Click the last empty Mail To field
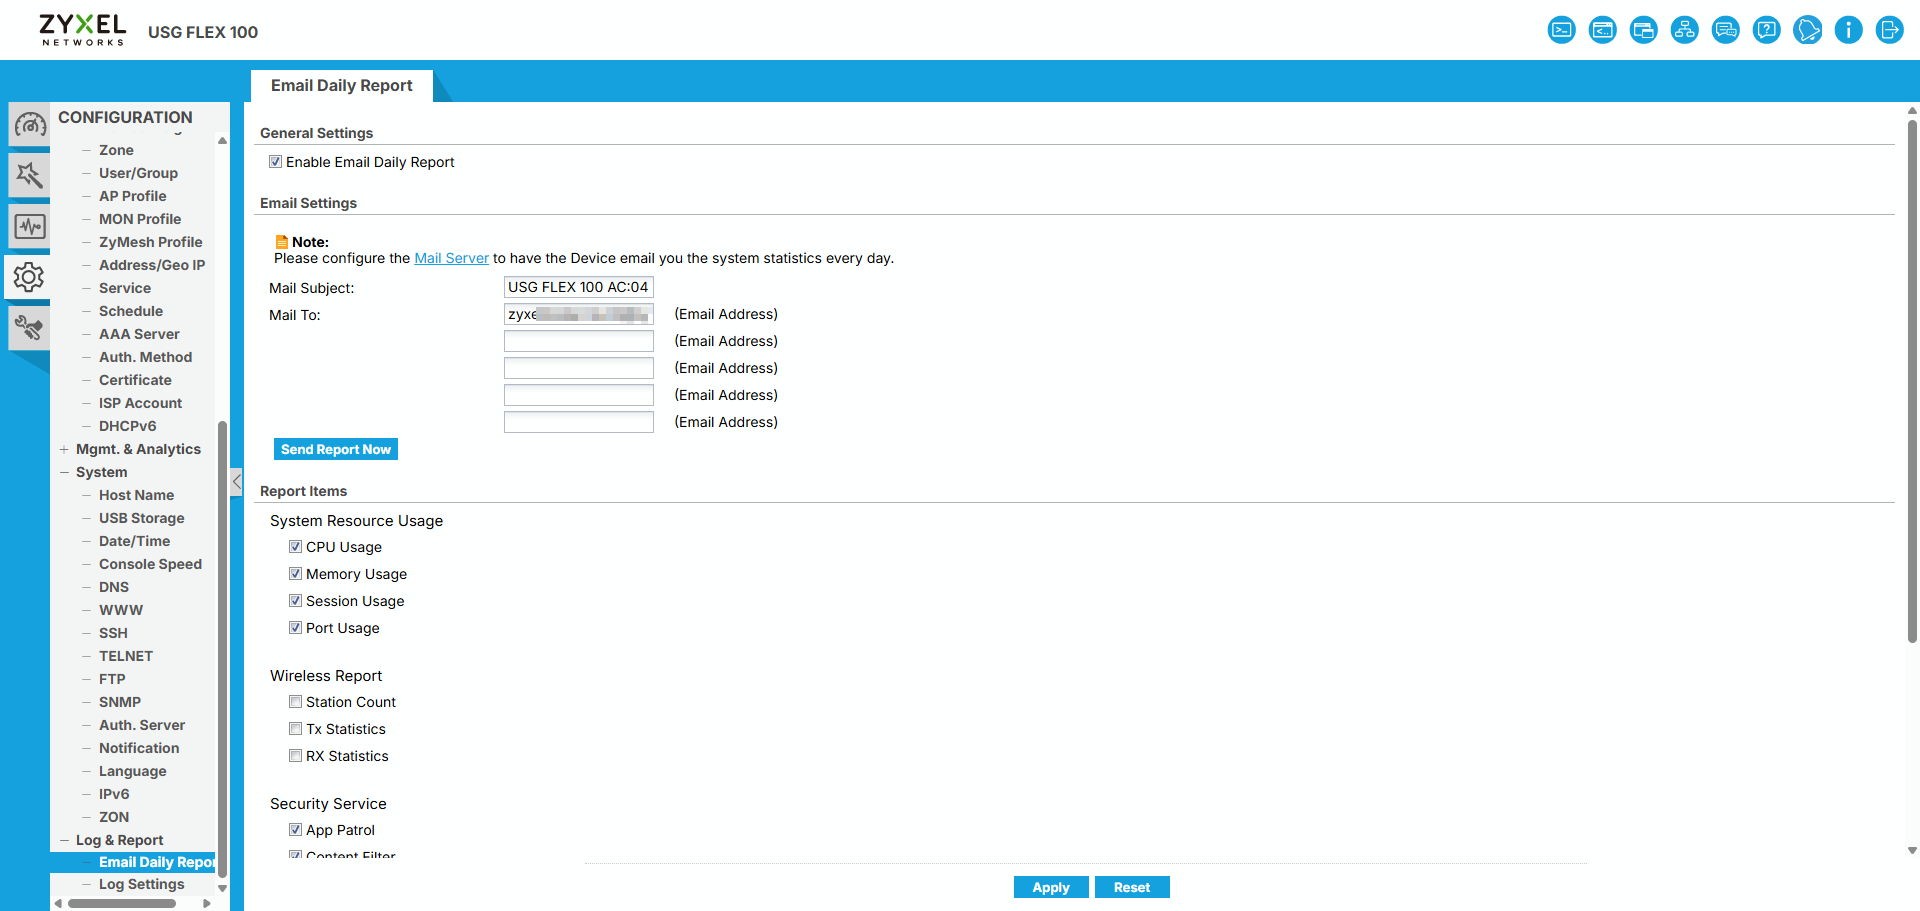 point(579,422)
